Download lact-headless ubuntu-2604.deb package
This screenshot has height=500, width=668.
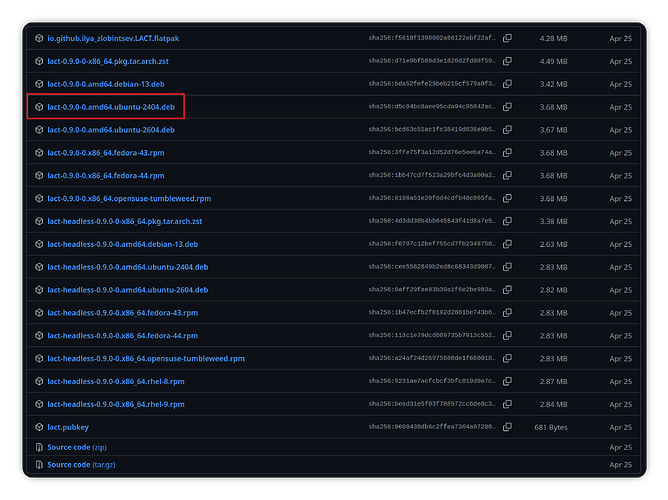tap(128, 290)
